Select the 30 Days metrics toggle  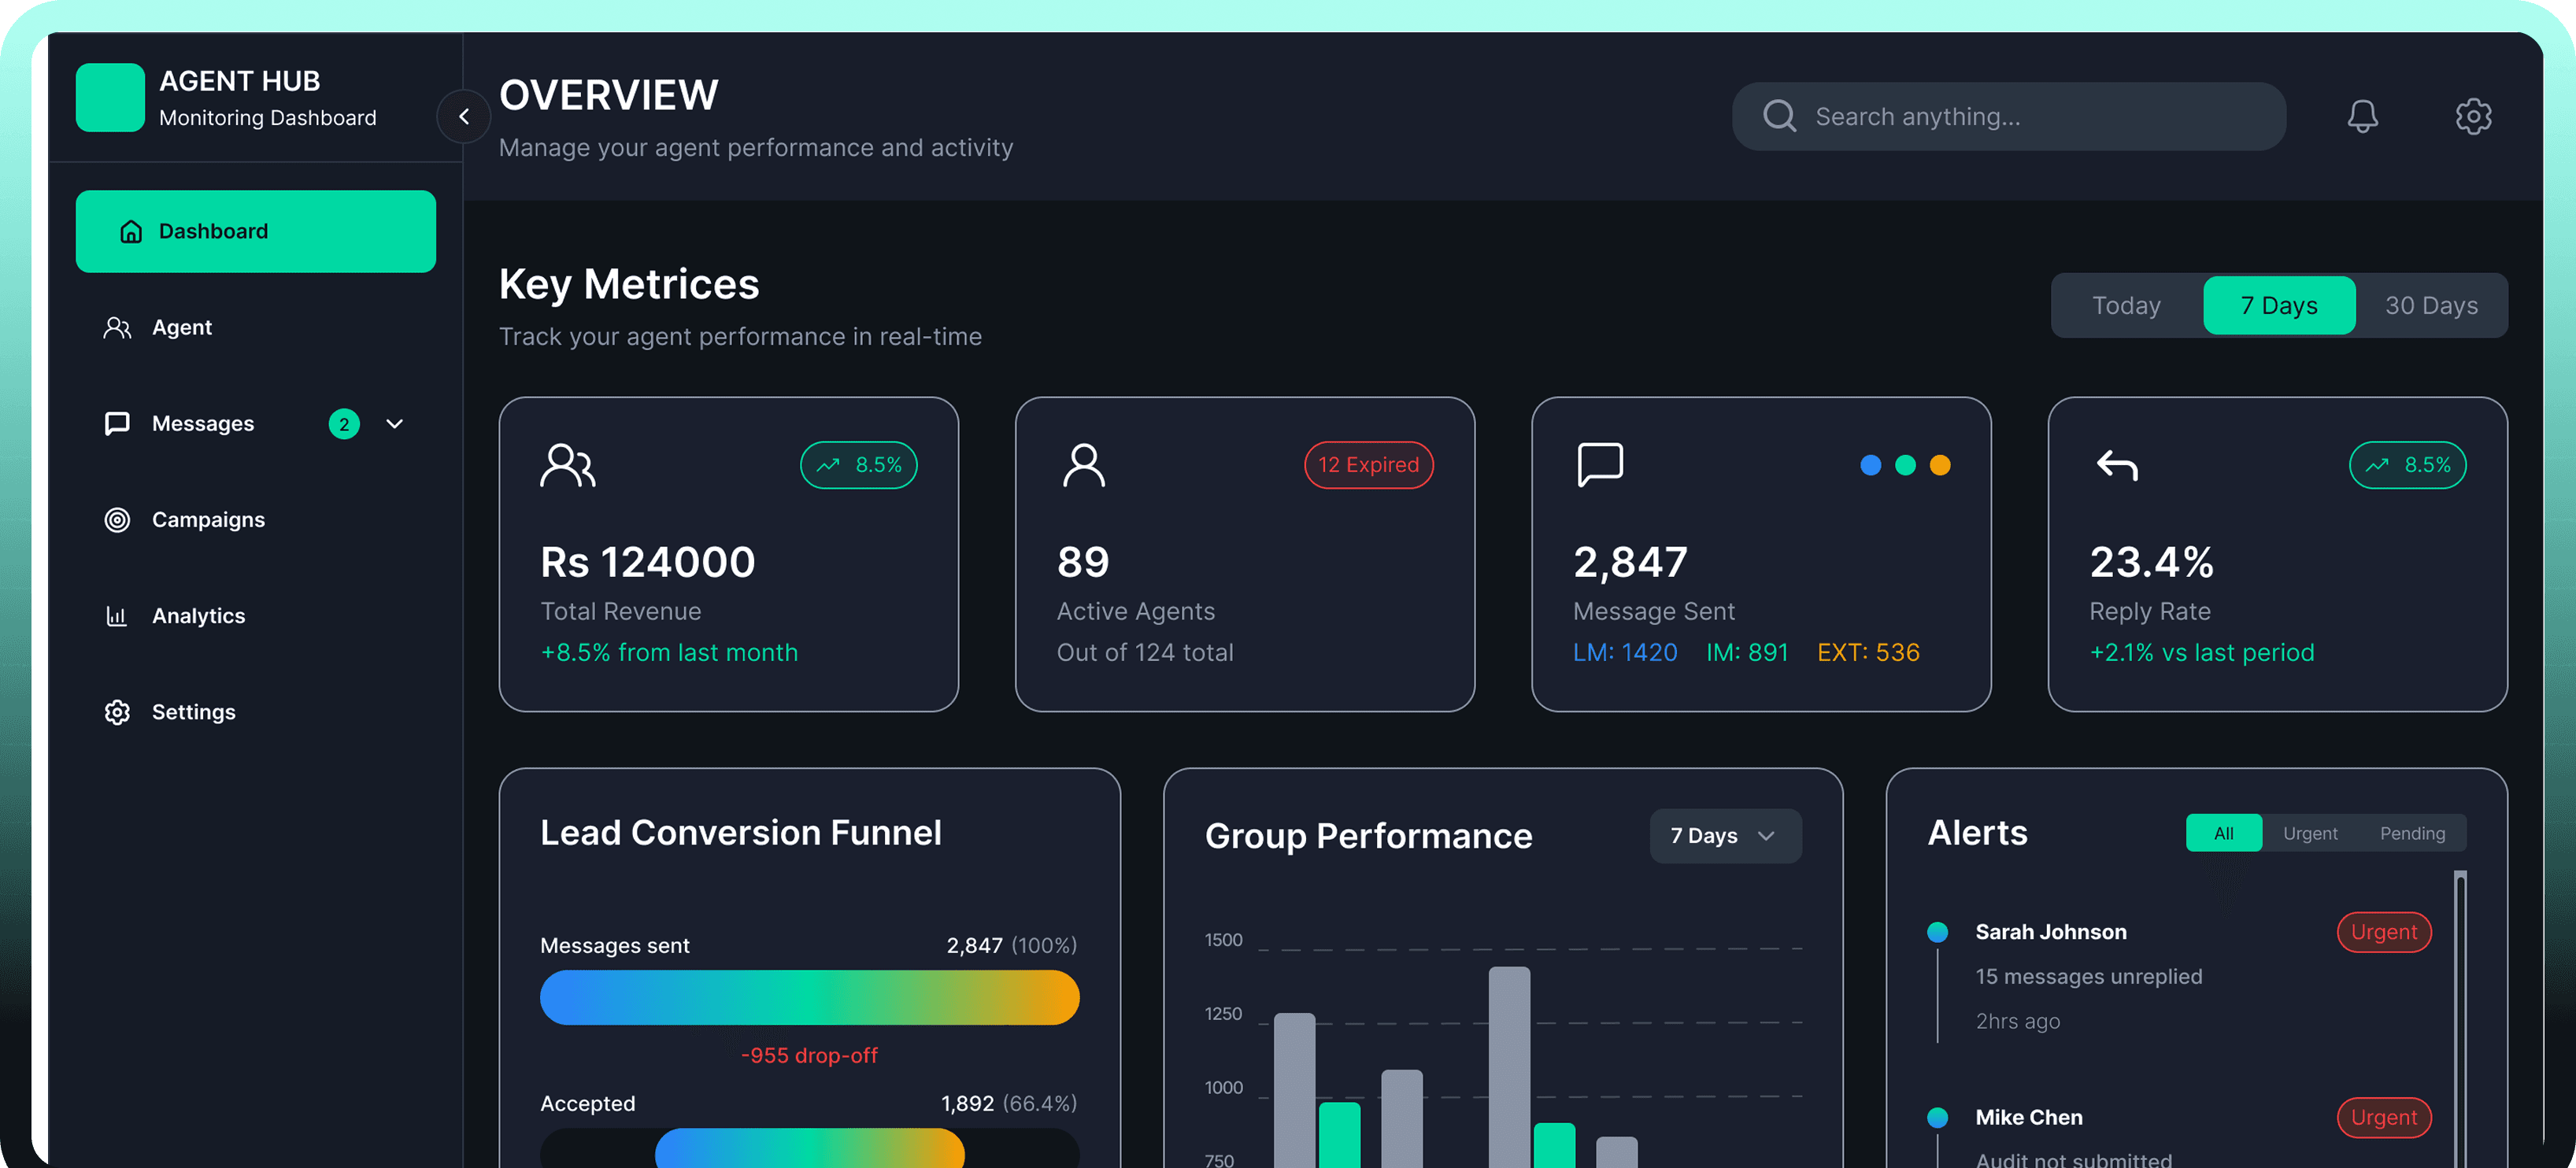click(x=2432, y=305)
